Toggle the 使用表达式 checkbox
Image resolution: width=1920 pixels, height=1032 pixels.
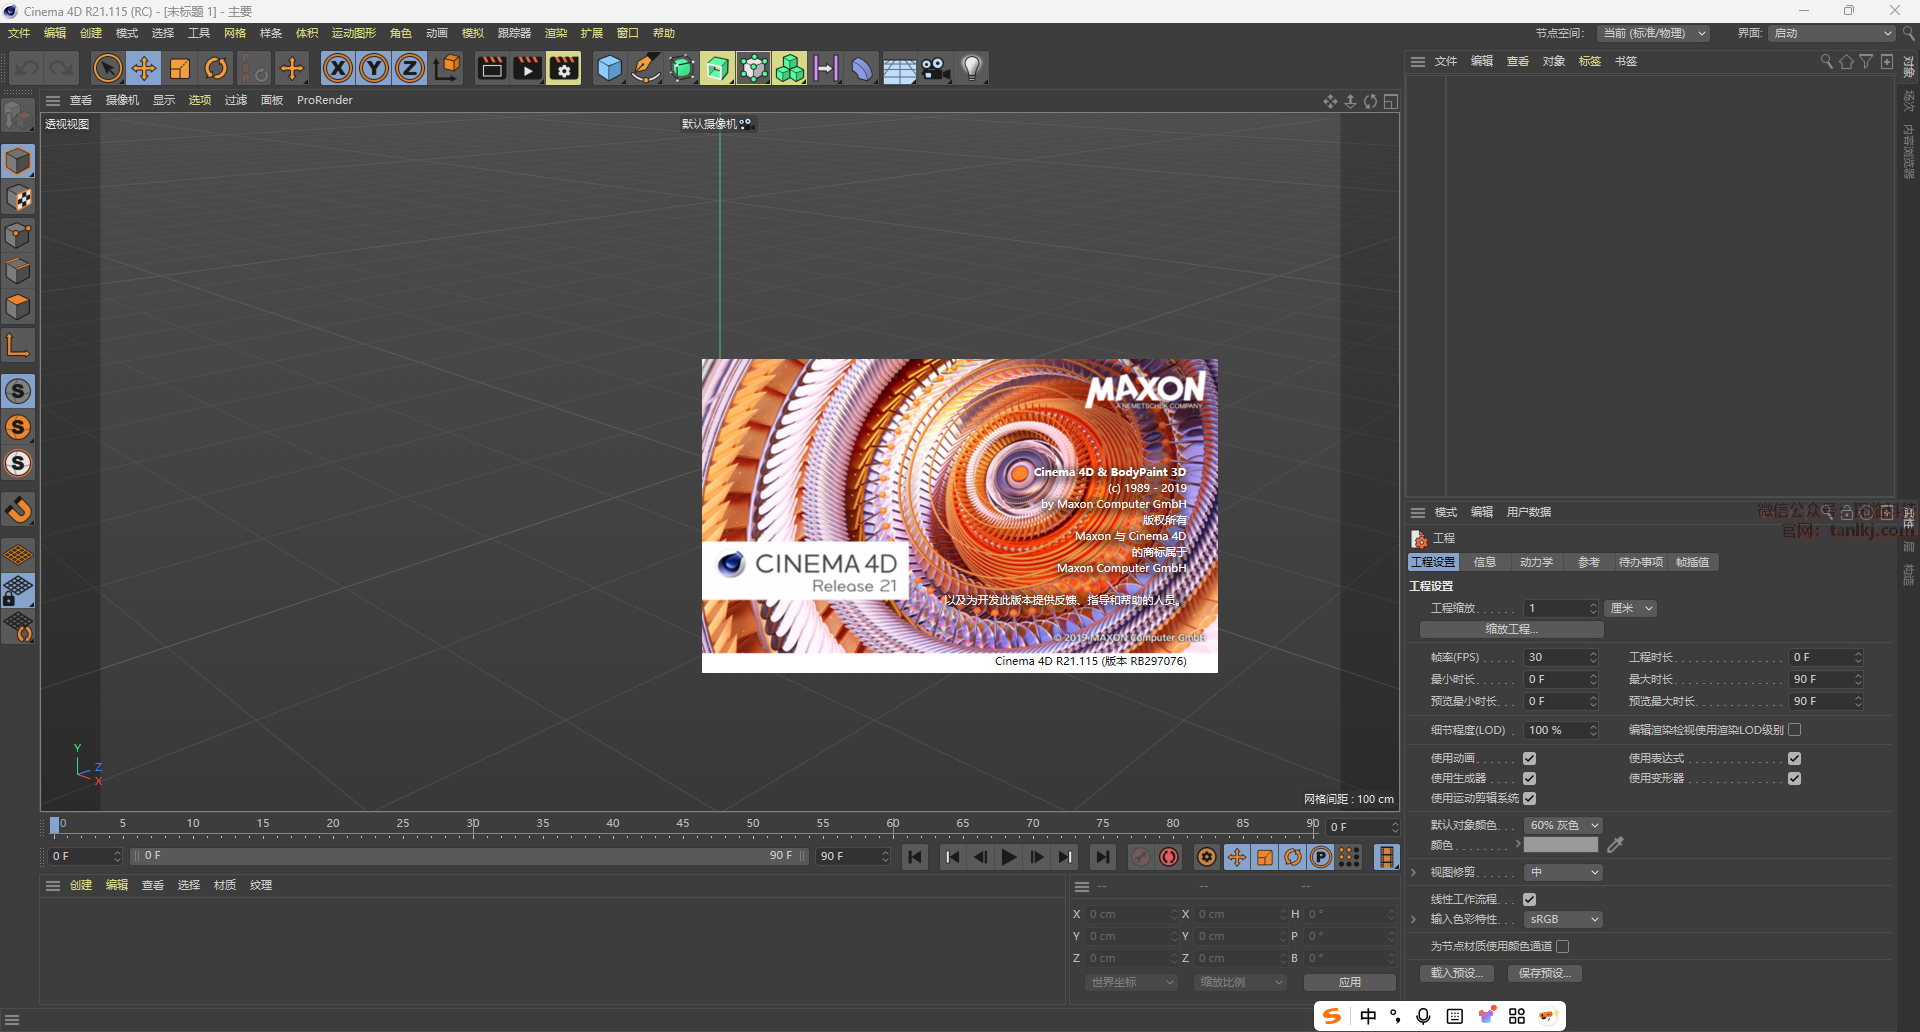(x=1794, y=758)
